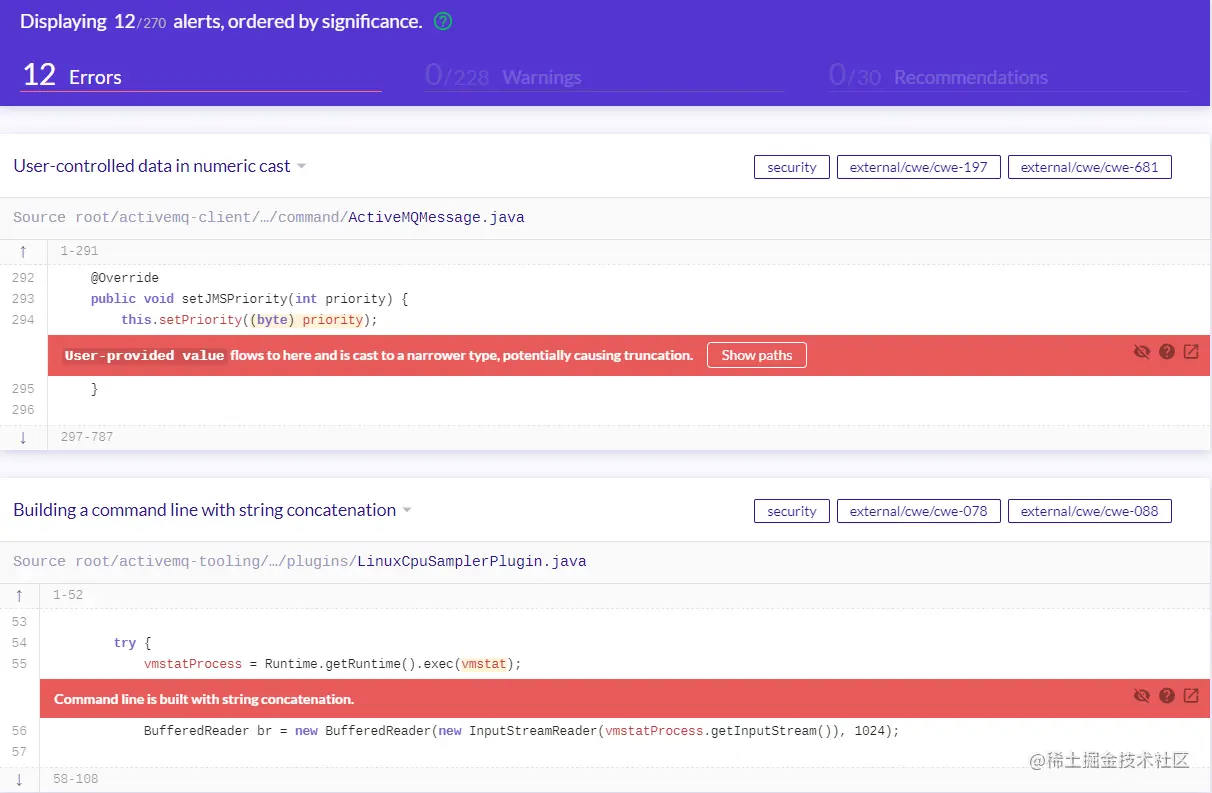Screen dimensions: 1212x793
Task: Select the 12 Errors tab
Action: (x=201, y=76)
